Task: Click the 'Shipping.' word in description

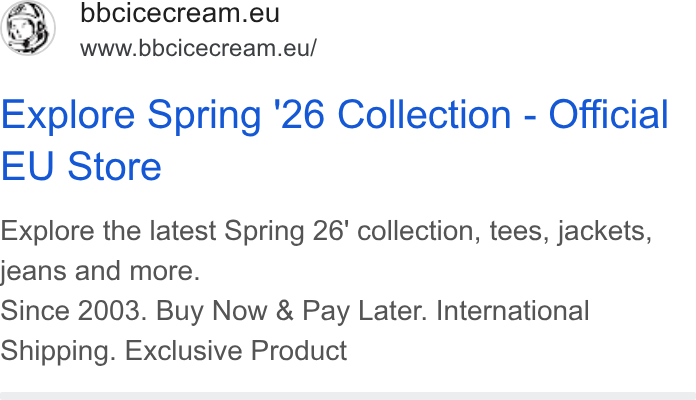Action: (x=58, y=351)
